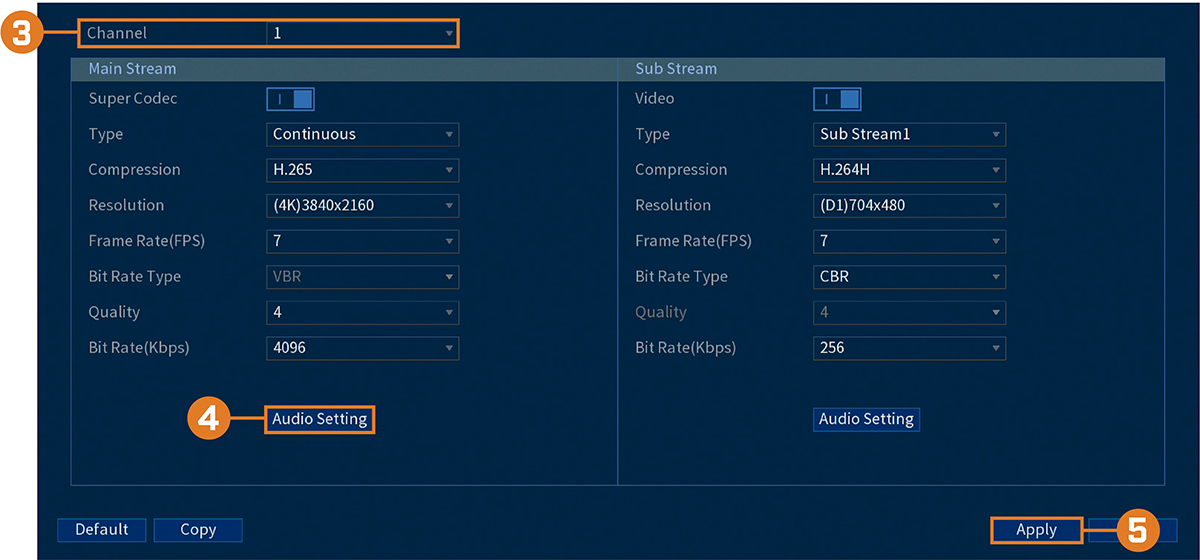This screenshot has width=1200, height=560.
Task: Open Main Stream Bit Rate Type VBR dropdown
Action: 363,277
